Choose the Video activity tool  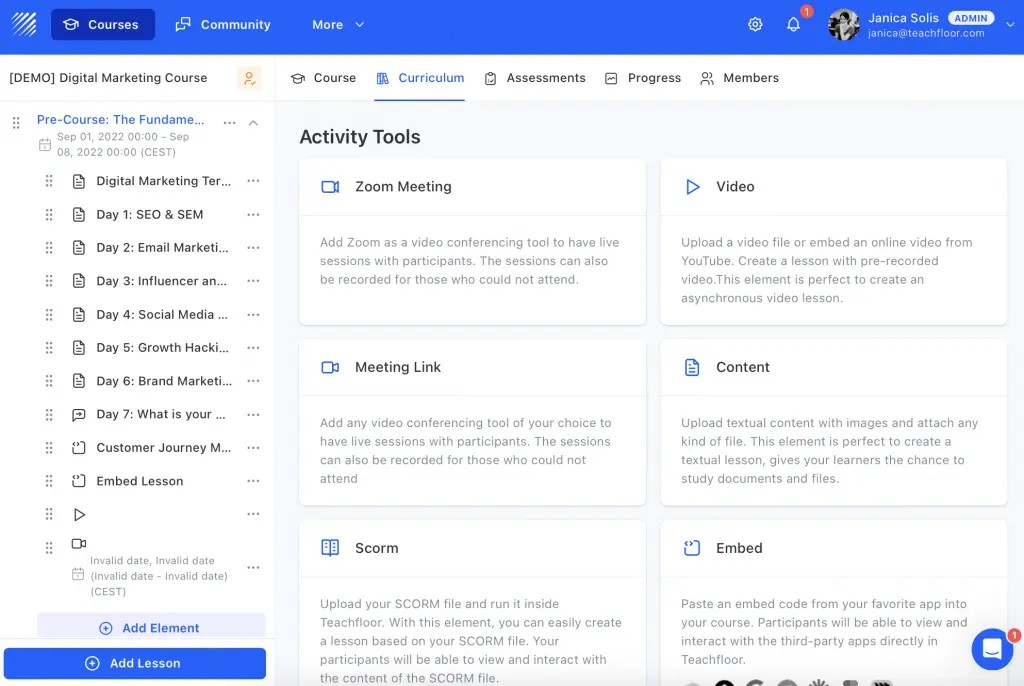pos(834,241)
